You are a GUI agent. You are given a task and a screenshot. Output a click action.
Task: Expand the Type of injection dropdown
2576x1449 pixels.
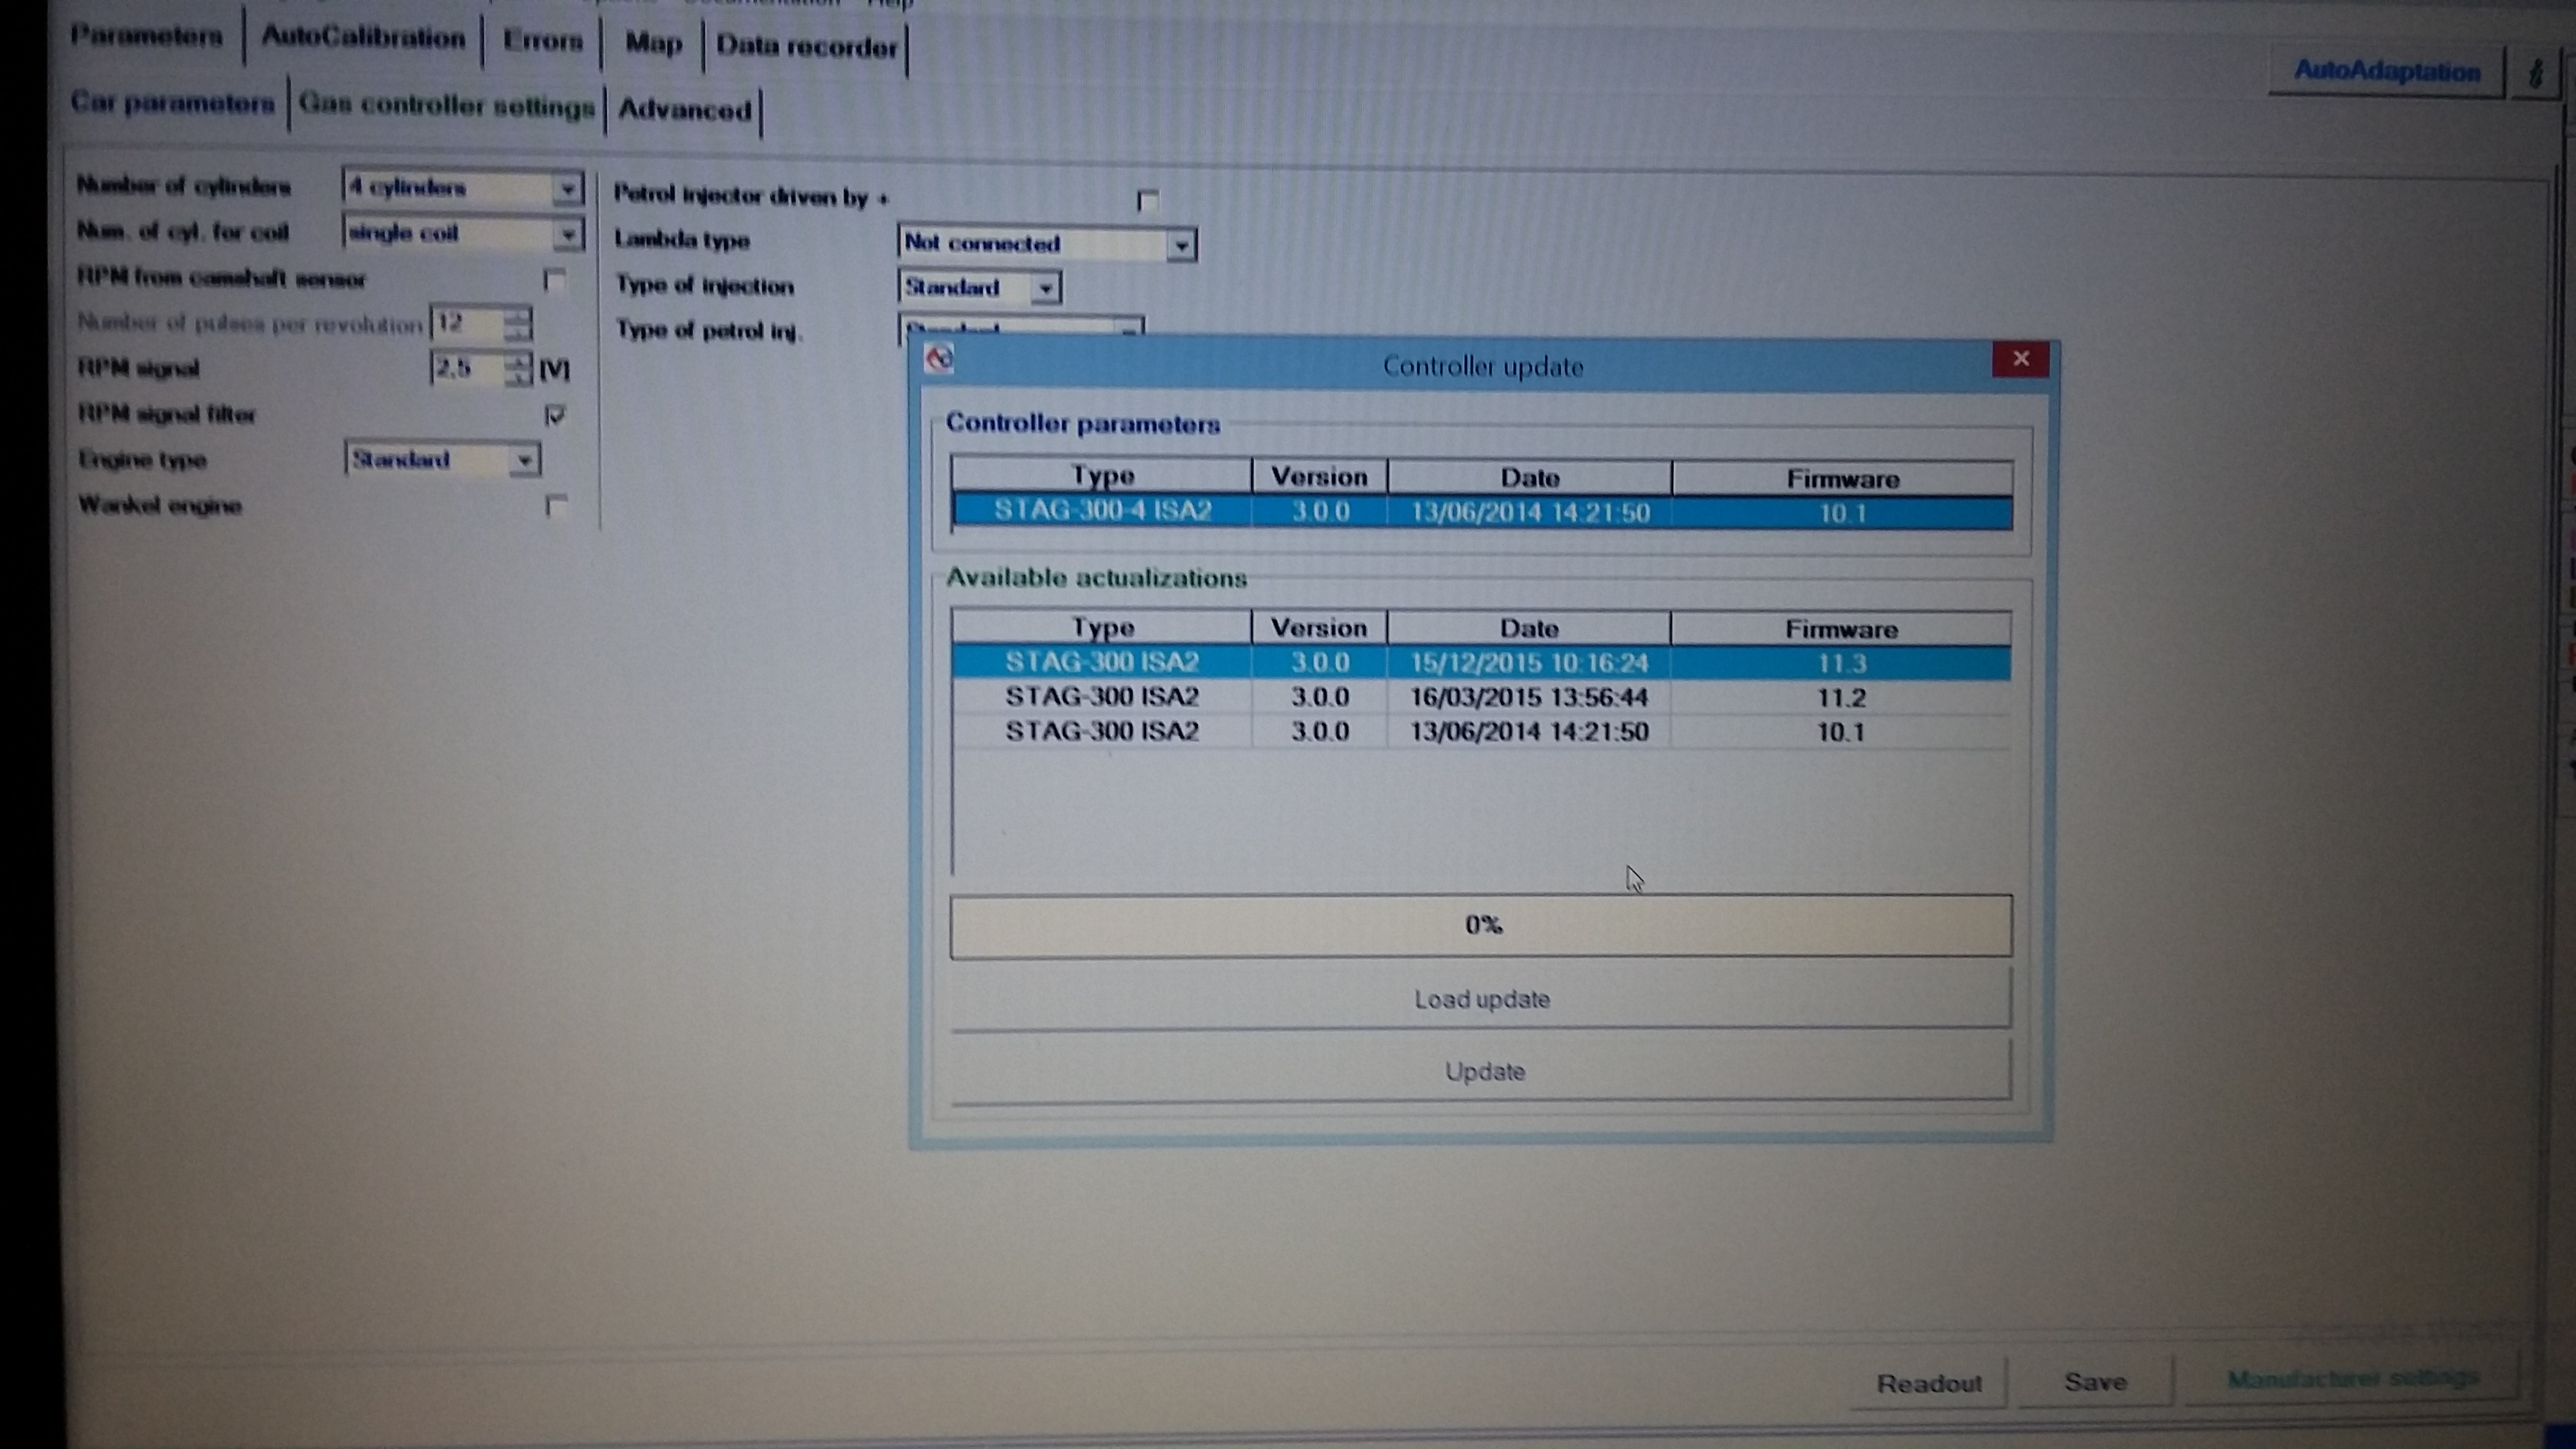(1045, 289)
